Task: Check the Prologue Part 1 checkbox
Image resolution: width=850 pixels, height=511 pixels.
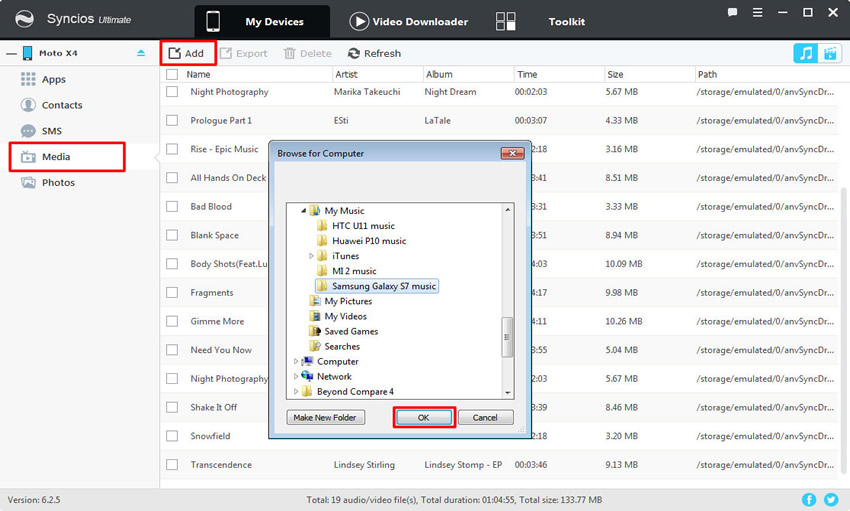Action: coord(172,120)
